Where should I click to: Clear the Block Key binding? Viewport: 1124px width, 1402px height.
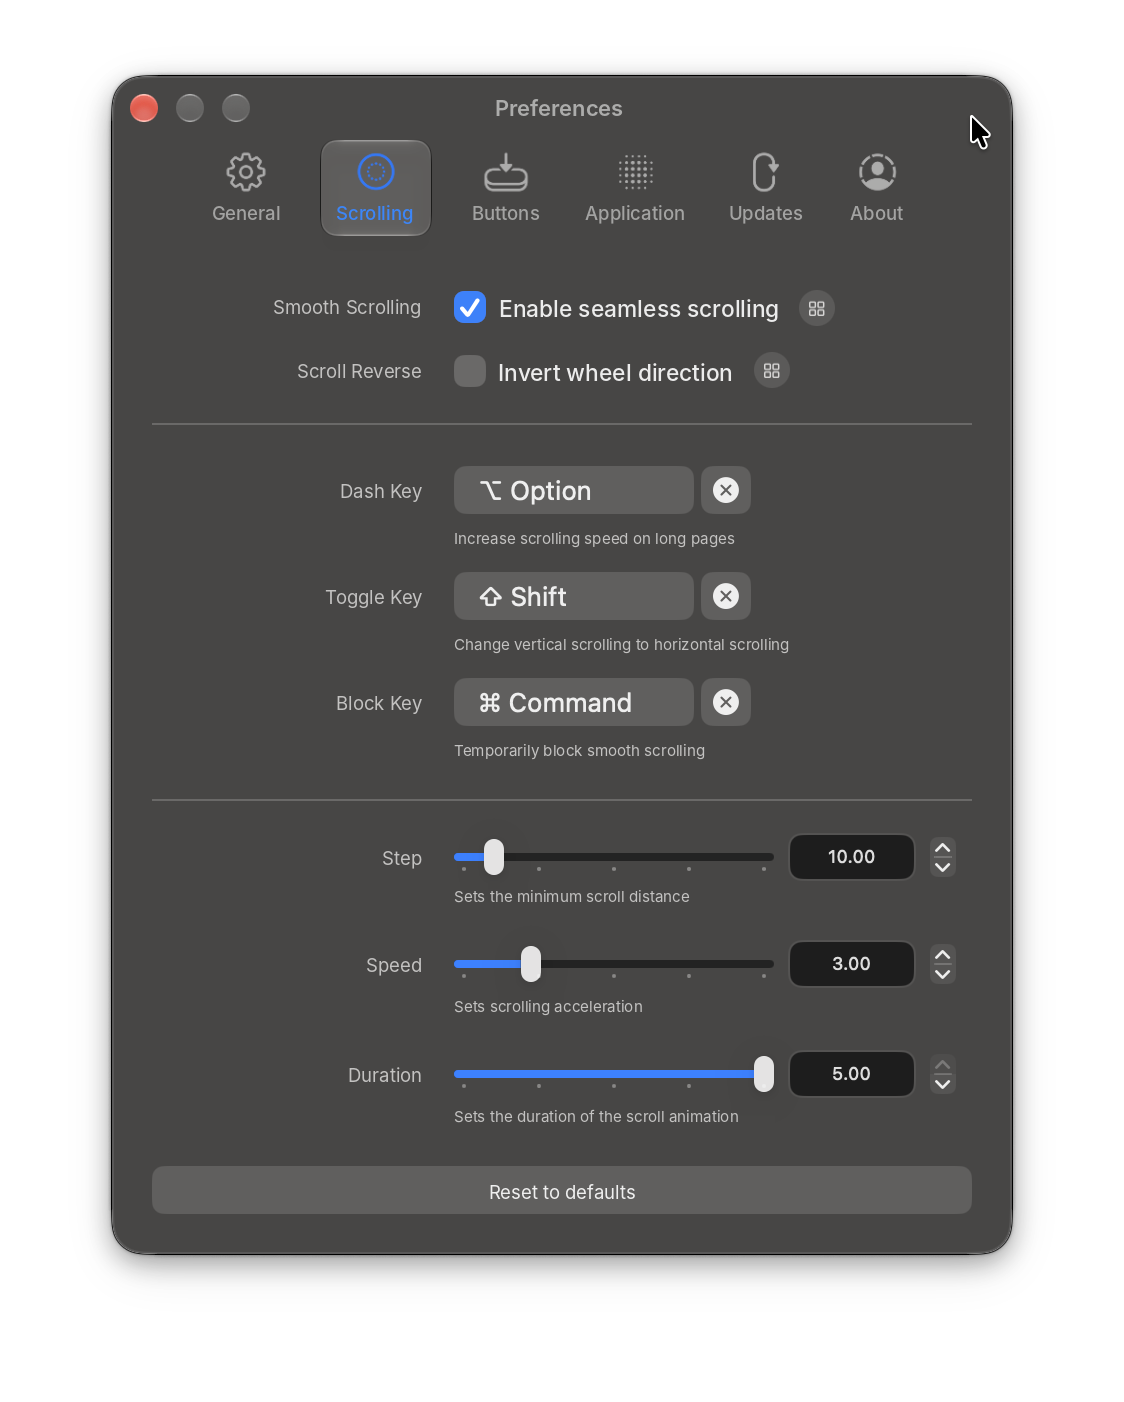tap(726, 702)
